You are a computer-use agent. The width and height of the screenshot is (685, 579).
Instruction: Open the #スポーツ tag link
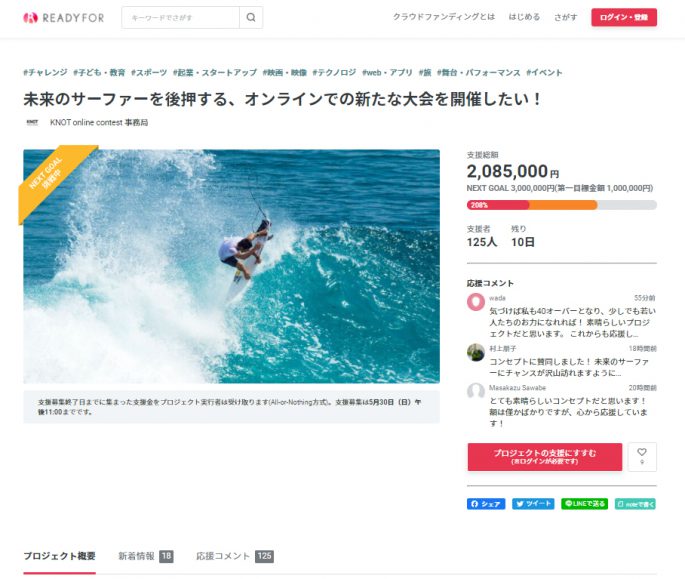coord(149,73)
